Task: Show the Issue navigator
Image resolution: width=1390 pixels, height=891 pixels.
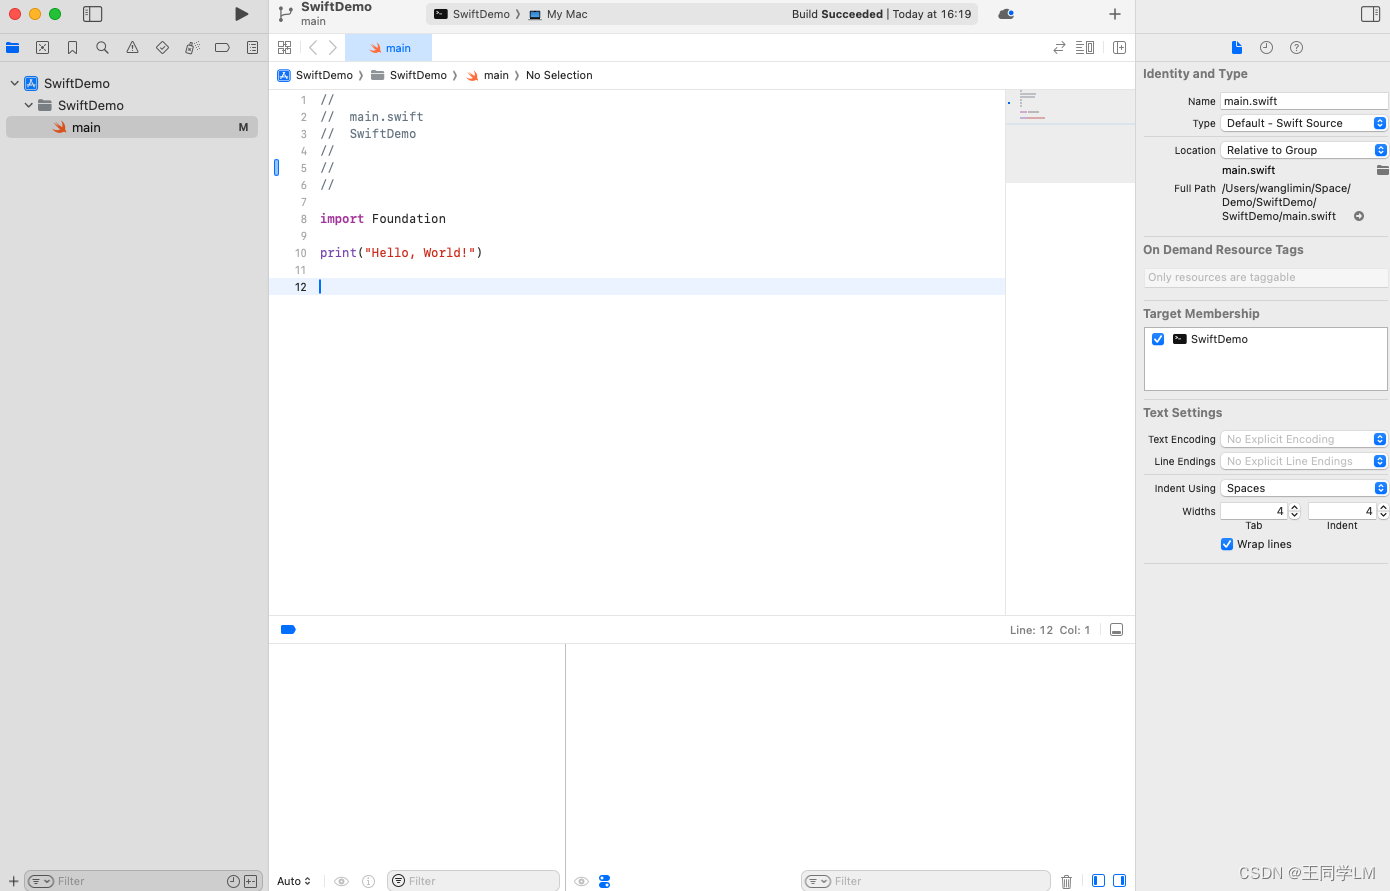Action: pos(132,47)
